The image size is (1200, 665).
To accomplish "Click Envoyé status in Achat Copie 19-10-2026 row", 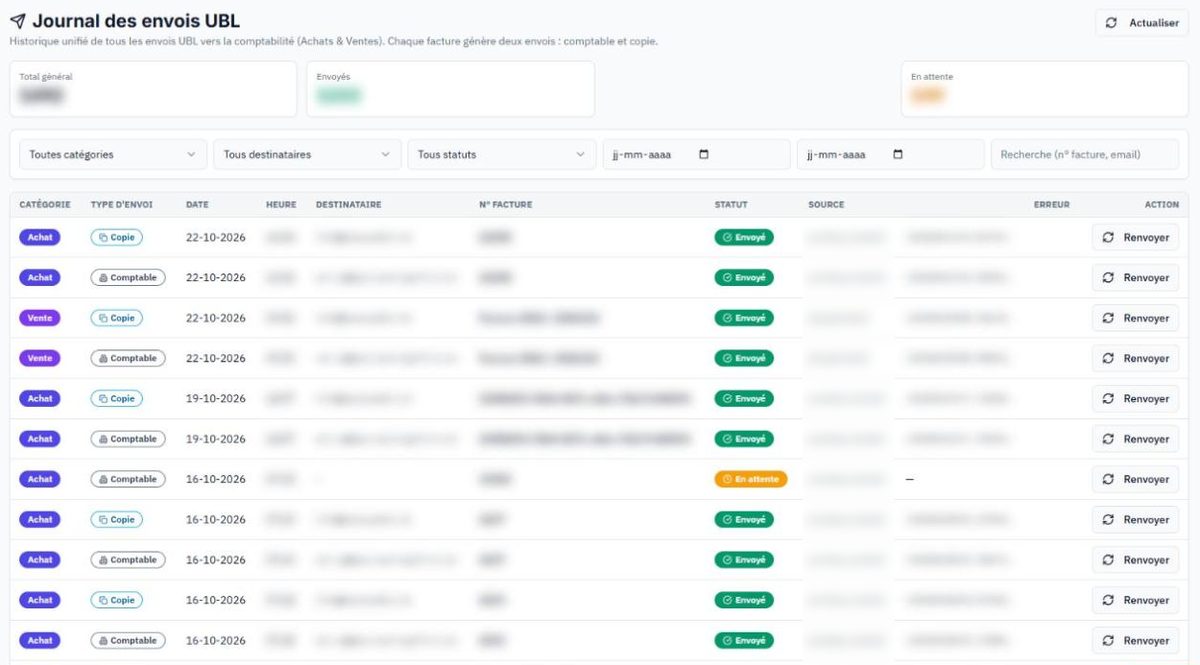I will tap(744, 398).
